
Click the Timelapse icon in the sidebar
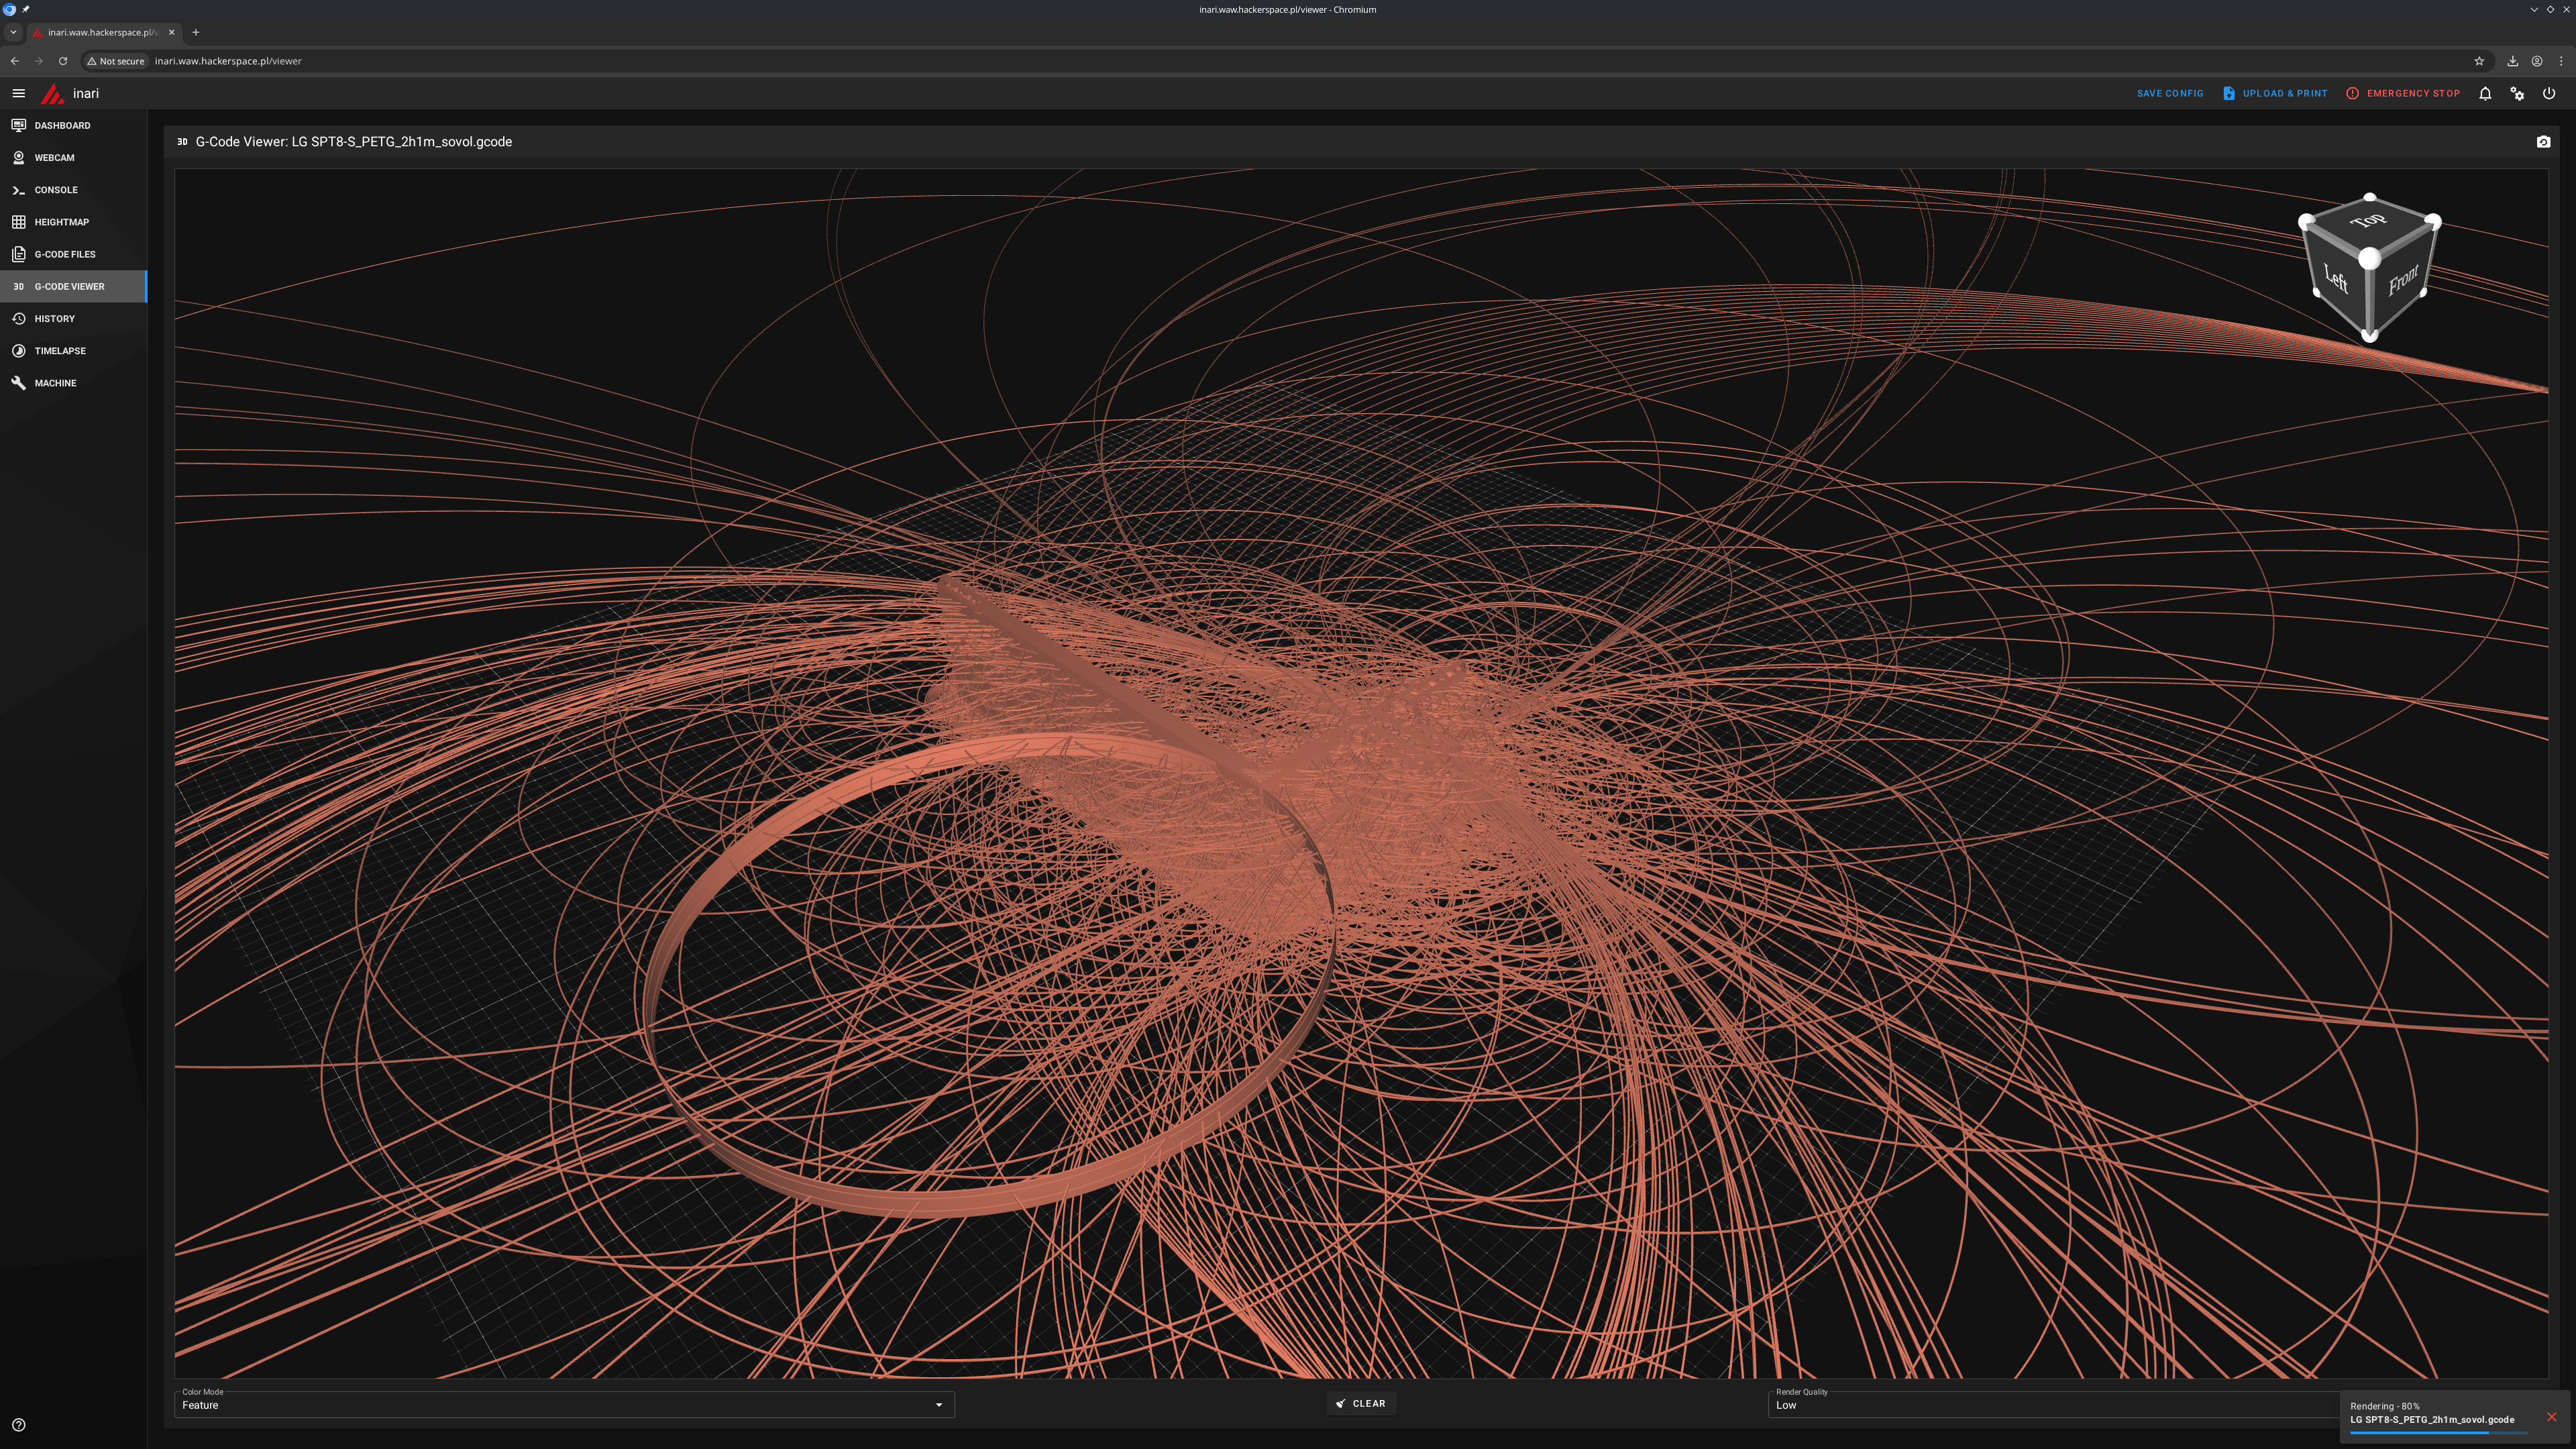point(18,351)
